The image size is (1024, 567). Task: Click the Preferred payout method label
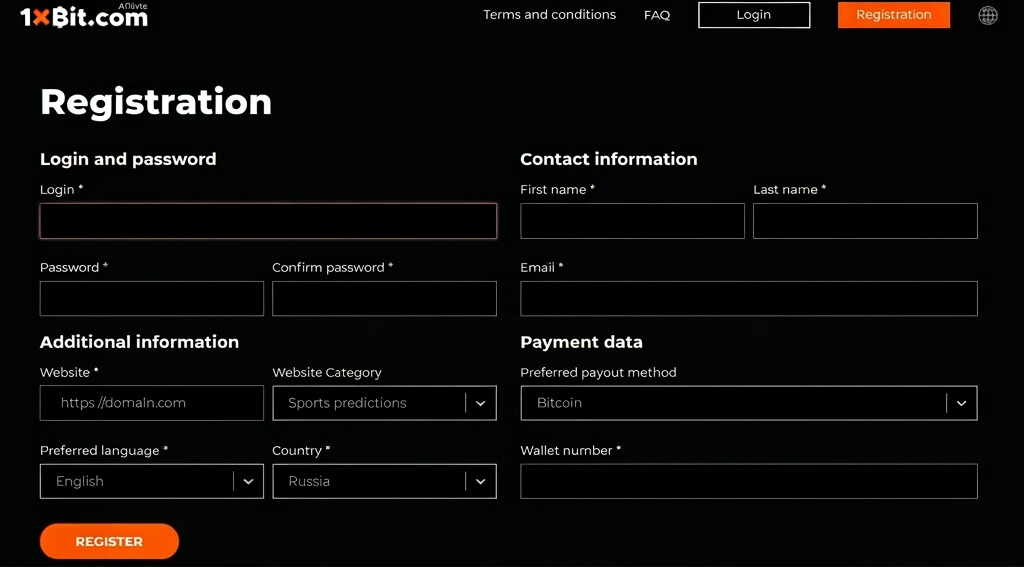coord(598,372)
